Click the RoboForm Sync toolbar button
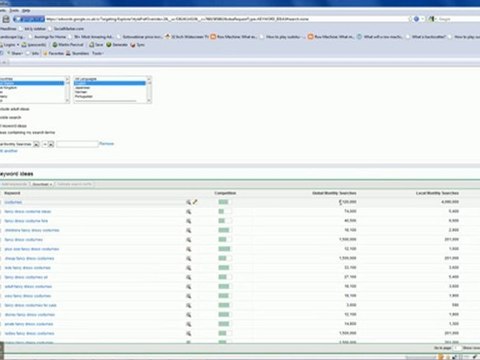This screenshot has height=360, width=480. click(x=137, y=45)
